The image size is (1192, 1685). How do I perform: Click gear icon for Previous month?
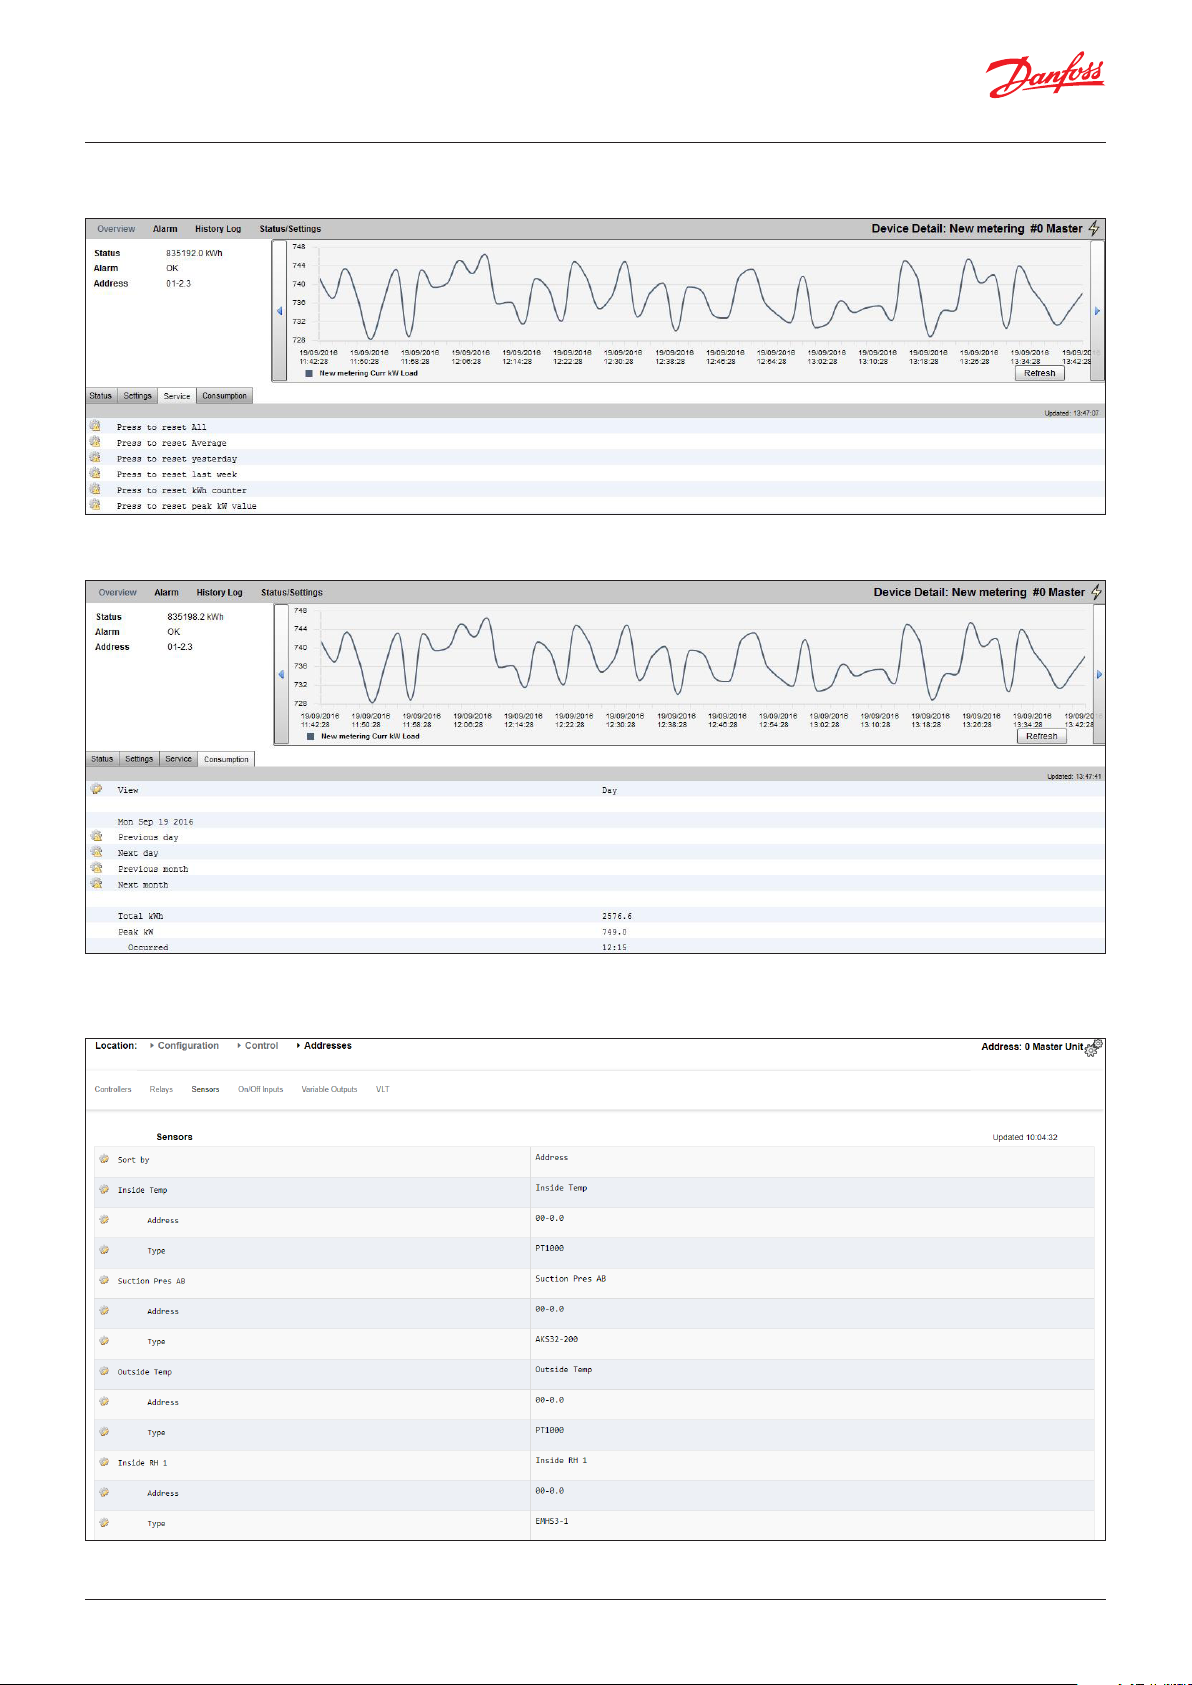click(x=97, y=868)
